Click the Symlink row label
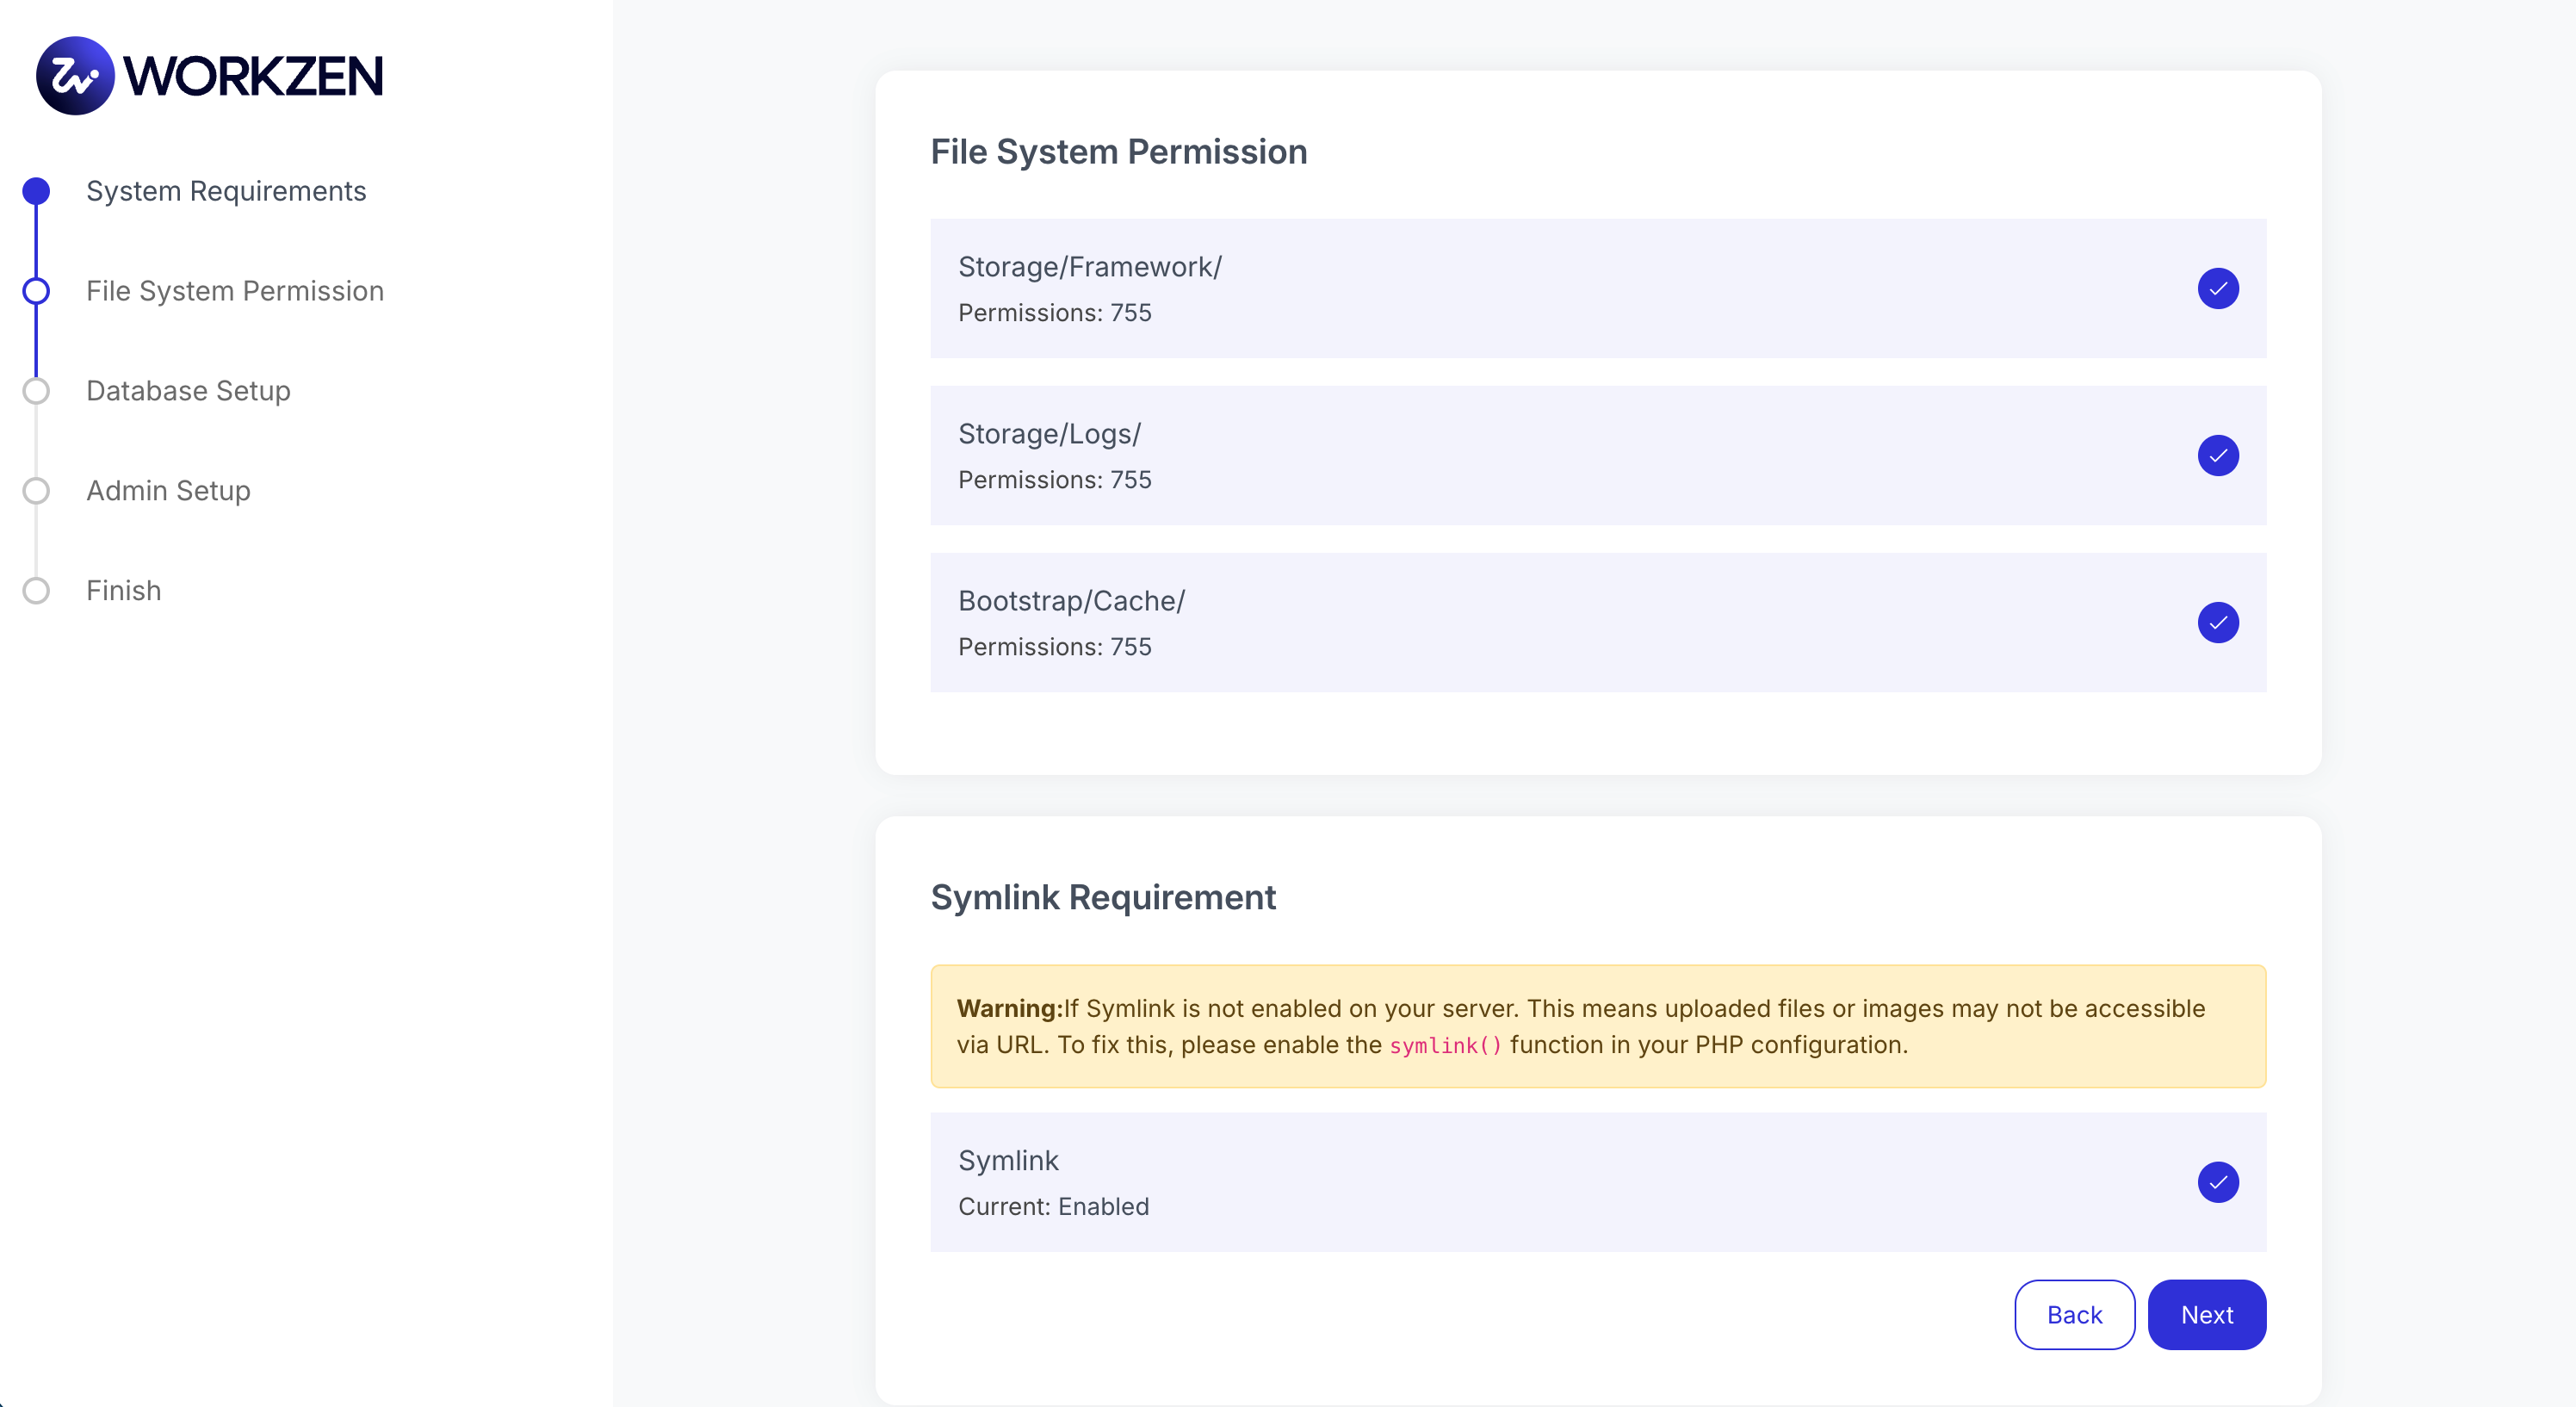 [x=1008, y=1160]
